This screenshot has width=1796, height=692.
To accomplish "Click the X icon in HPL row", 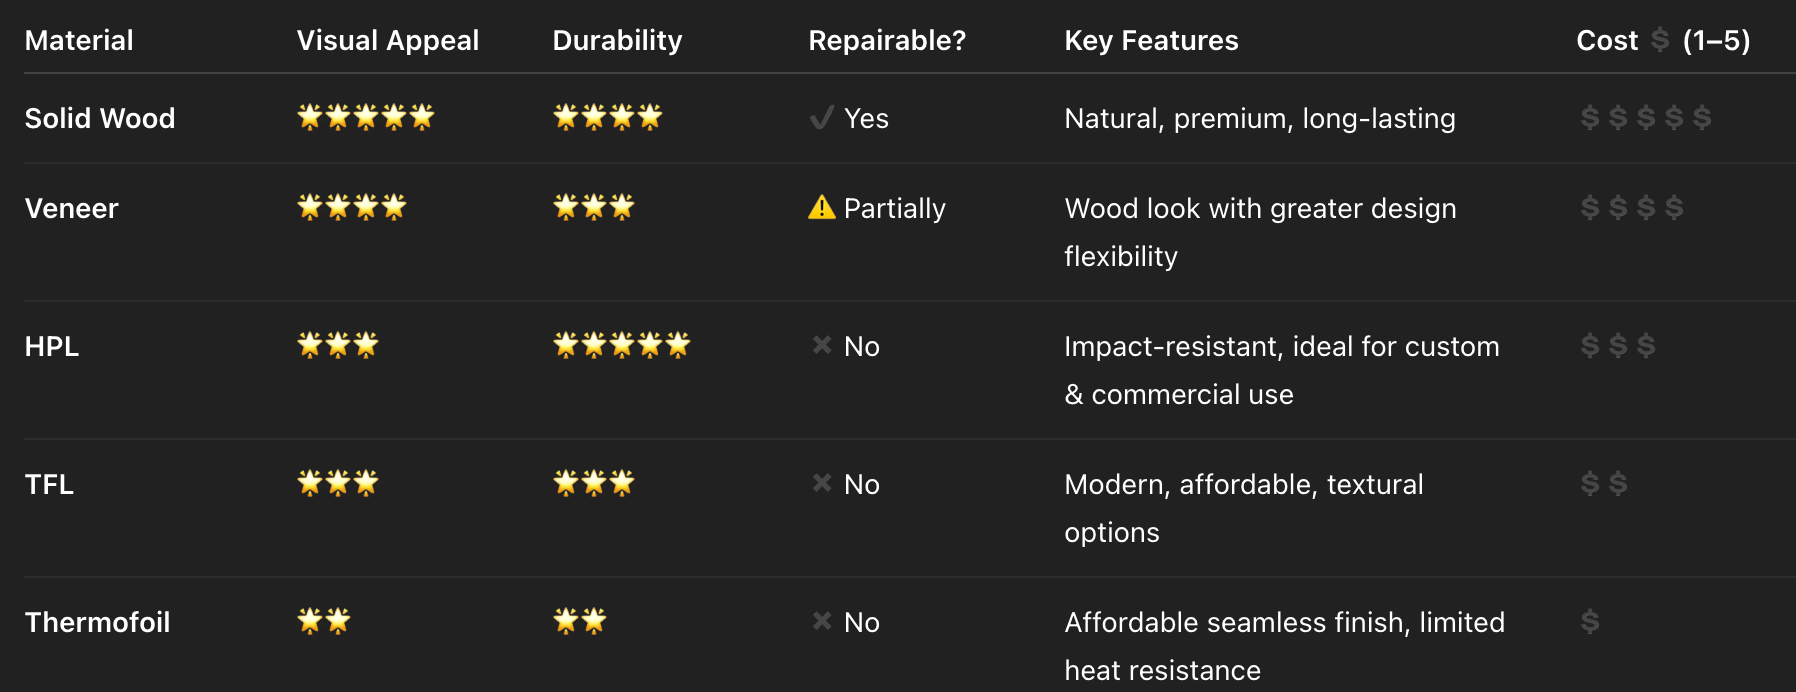I will pyautogui.click(x=822, y=345).
